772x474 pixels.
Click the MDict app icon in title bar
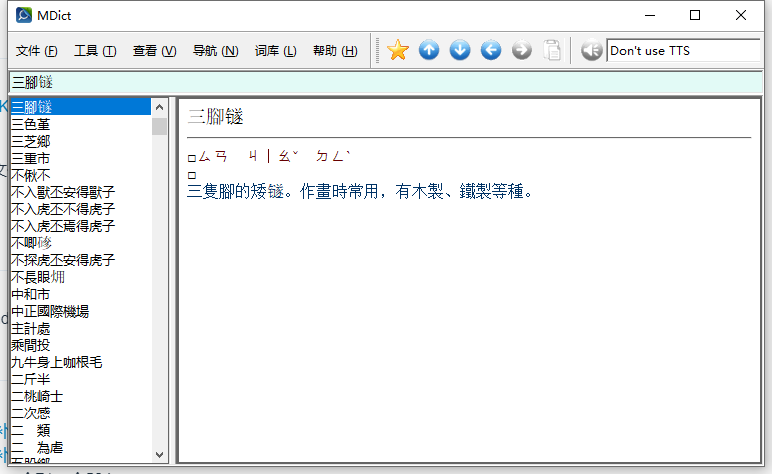point(23,15)
